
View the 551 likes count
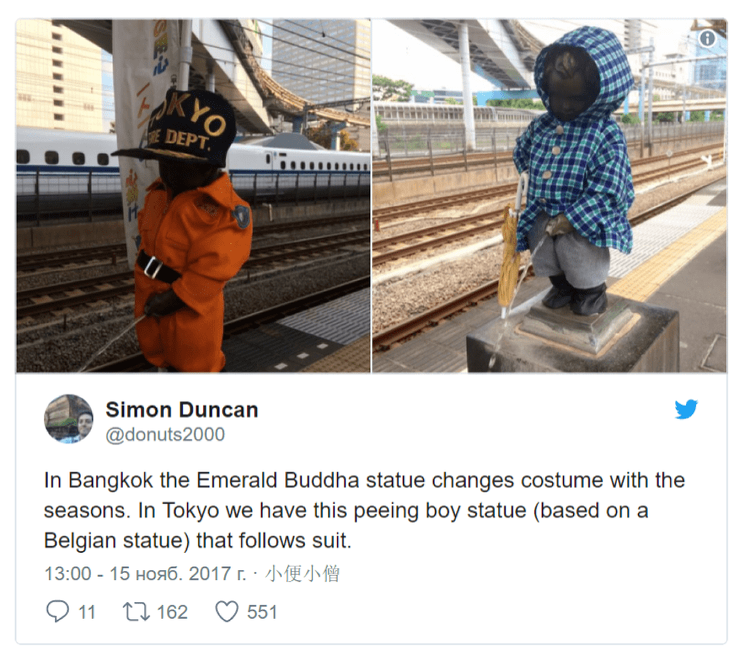[x=262, y=612]
